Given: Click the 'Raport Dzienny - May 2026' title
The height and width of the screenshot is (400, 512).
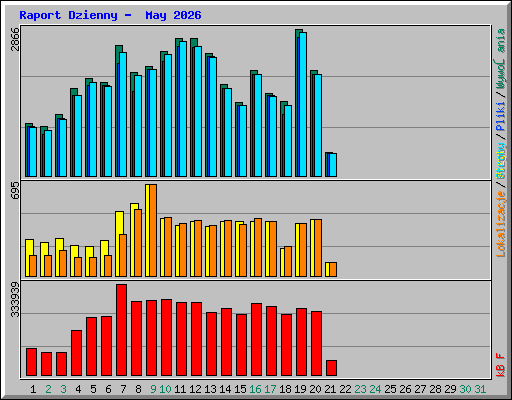Looking at the screenshot, I should coord(110,15).
